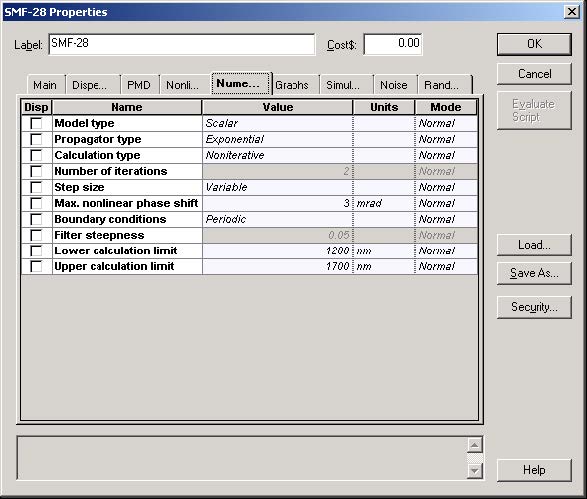Viewport: 587px width, 499px height.
Task: Click the Name column header
Action: point(127,107)
